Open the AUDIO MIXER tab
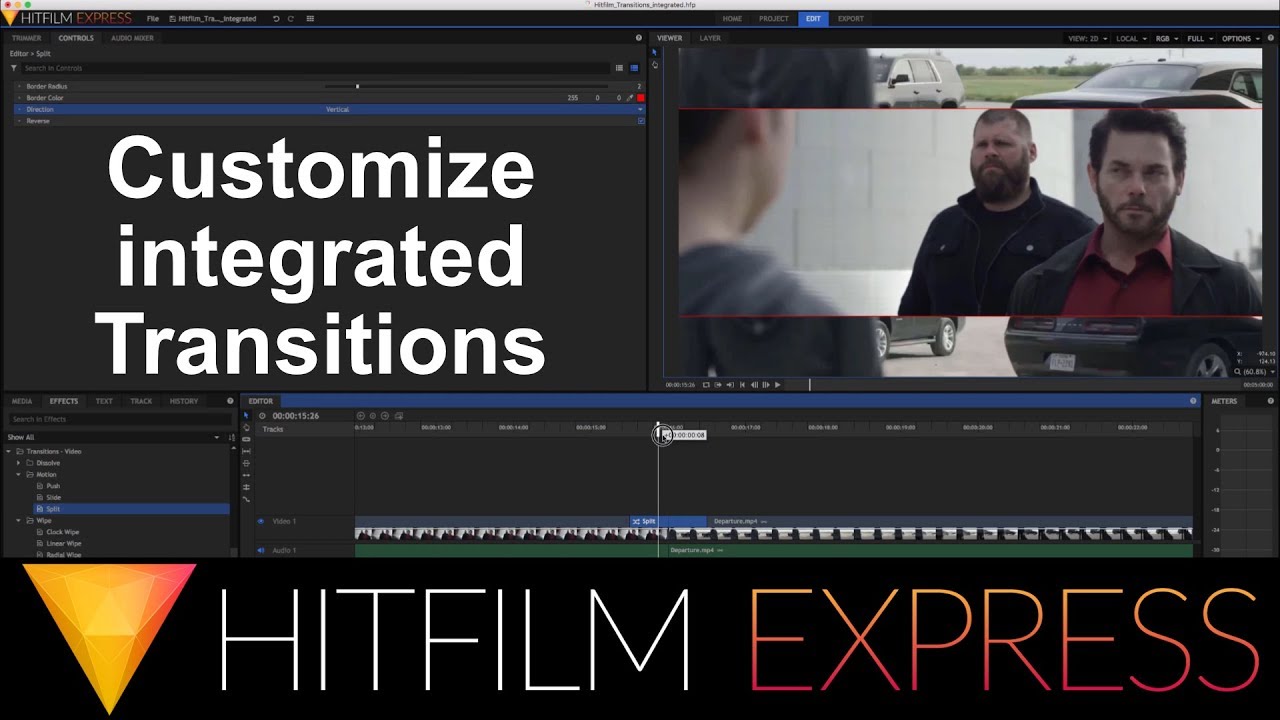Screen dimensions: 1280x720 132,38
